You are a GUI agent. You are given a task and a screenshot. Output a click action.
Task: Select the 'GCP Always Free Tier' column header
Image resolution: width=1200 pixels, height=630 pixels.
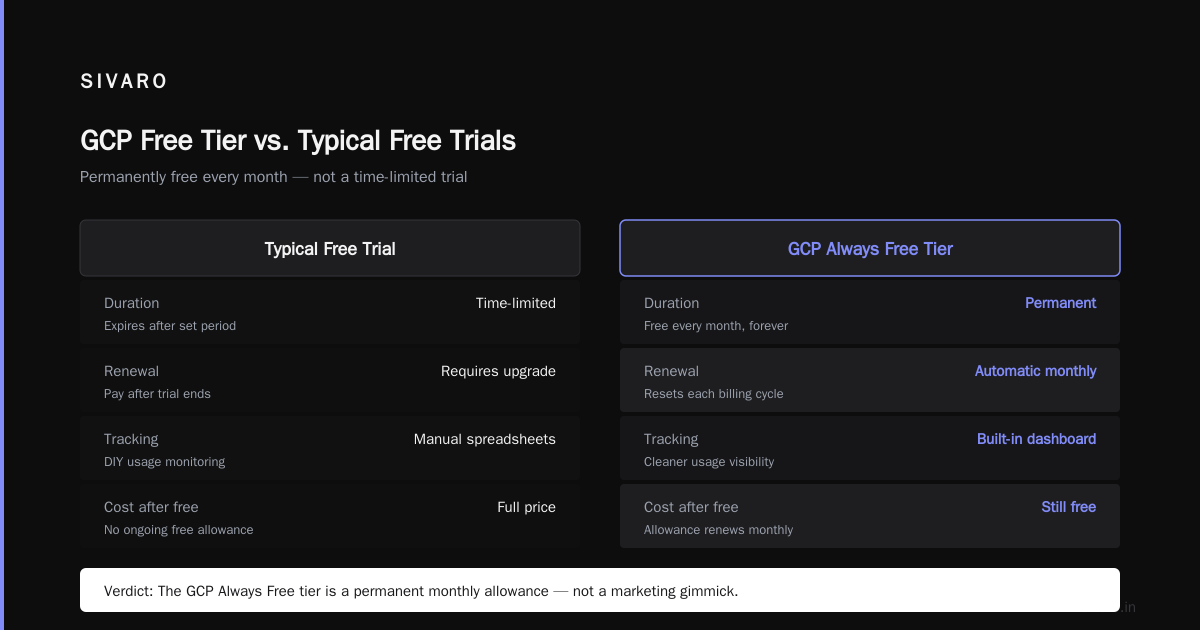(870, 248)
